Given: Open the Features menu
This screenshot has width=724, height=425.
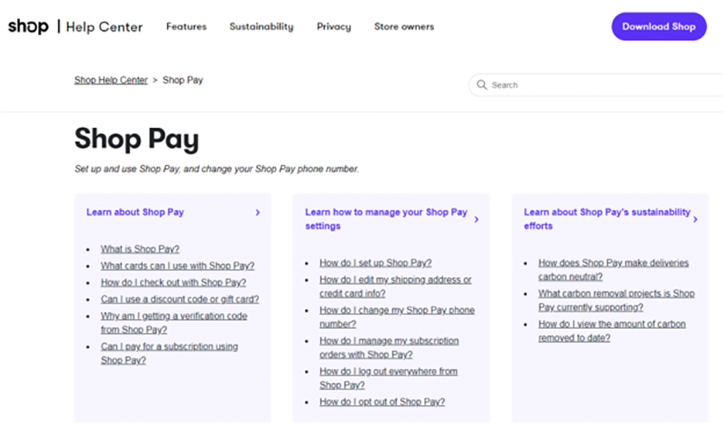Looking at the screenshot, I should tap(187, 27).
